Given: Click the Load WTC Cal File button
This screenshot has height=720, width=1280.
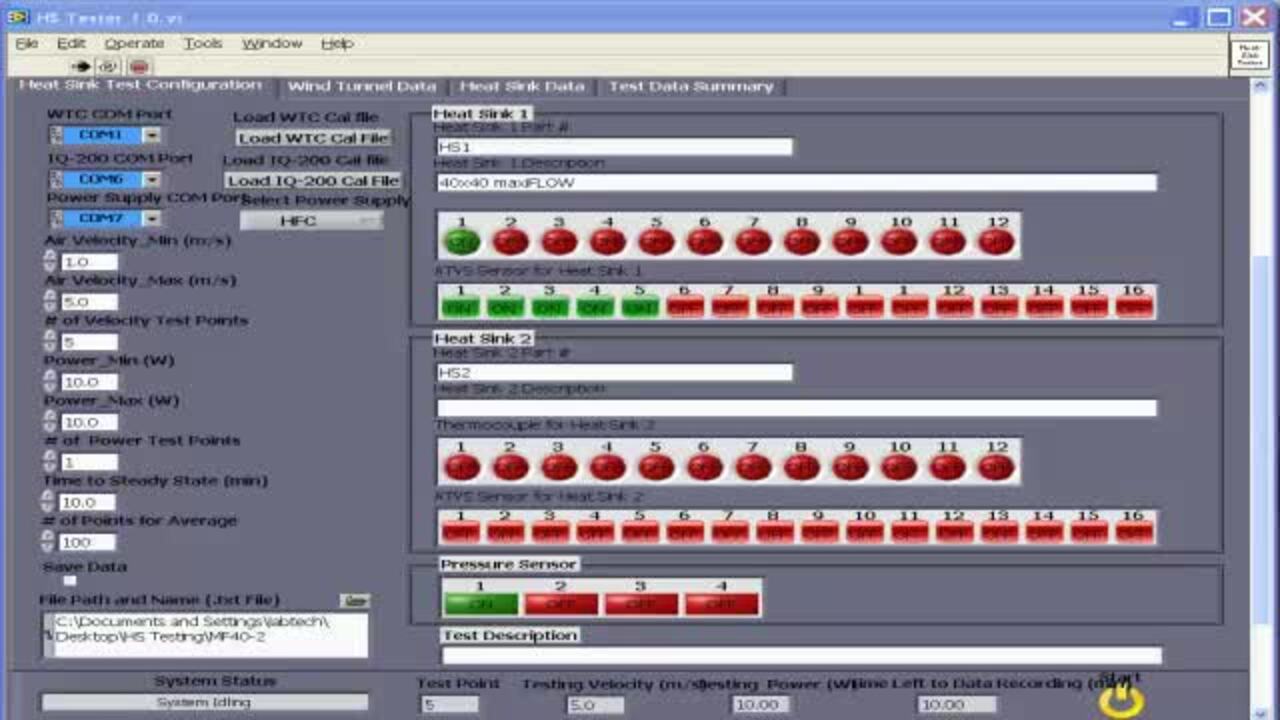Looking at the screenshot, I should pos(314,137).
